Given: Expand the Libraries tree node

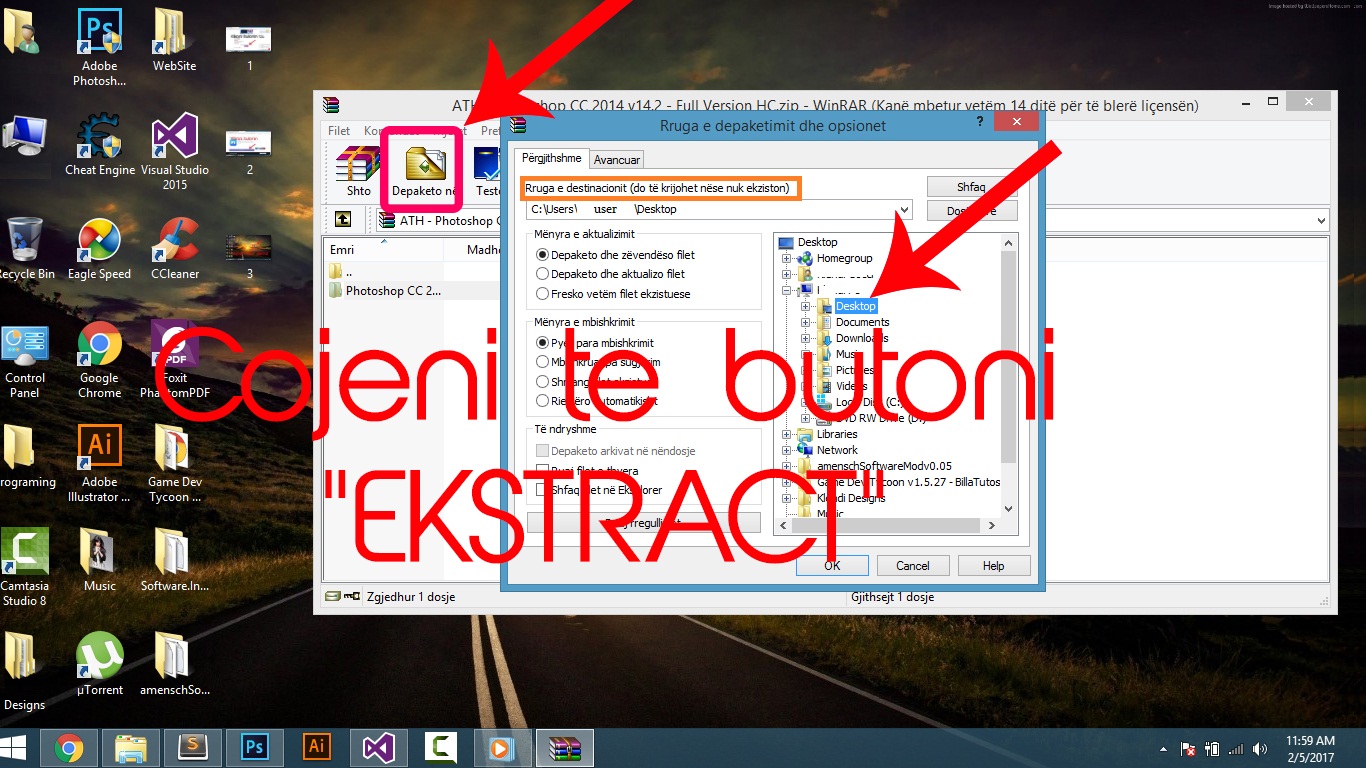Looking at the screenshot, I should click(787, 434).
